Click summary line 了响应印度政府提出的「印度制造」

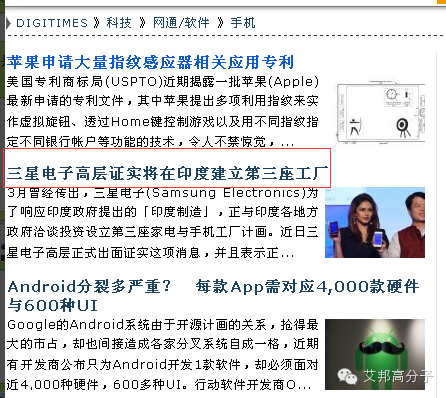(163, 212)
